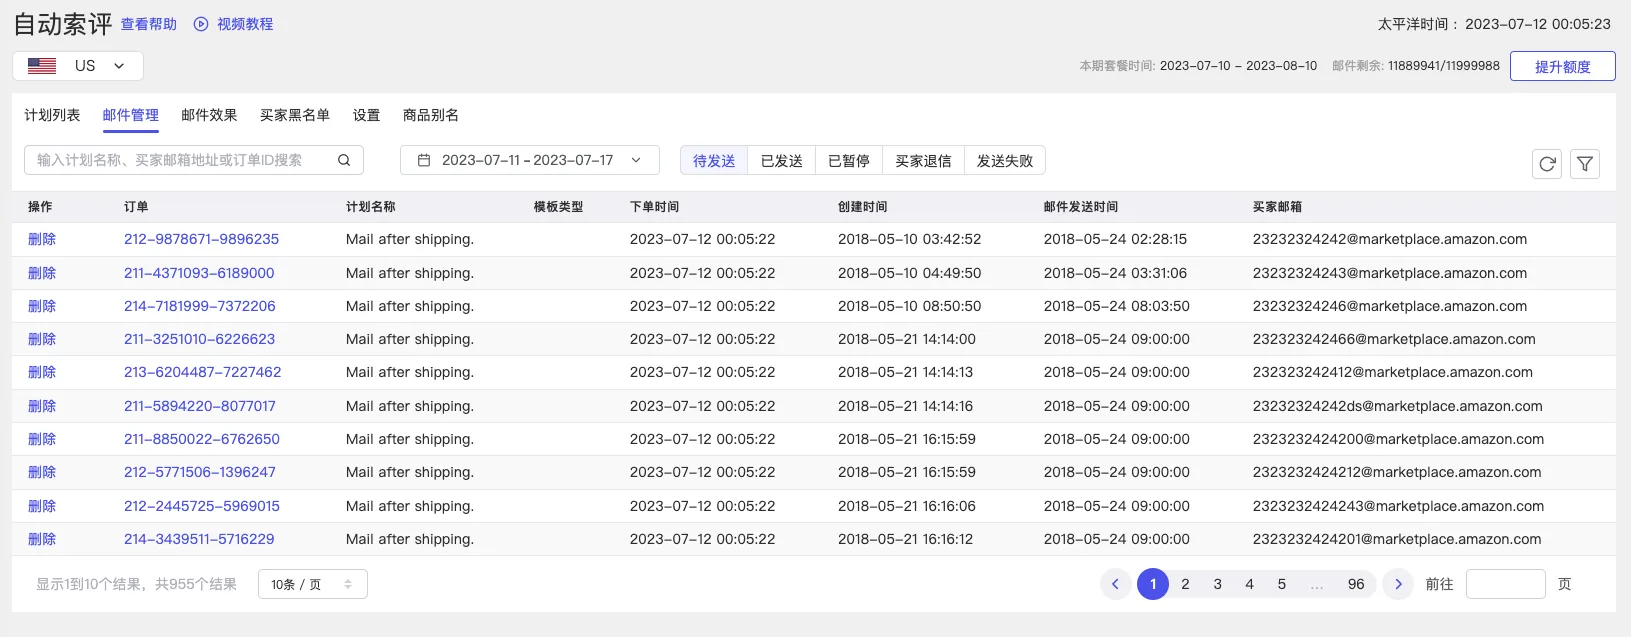Delete order 211-5894220-8077017 row
Viewport: 1631px width, 637px height.
(42, 406)
